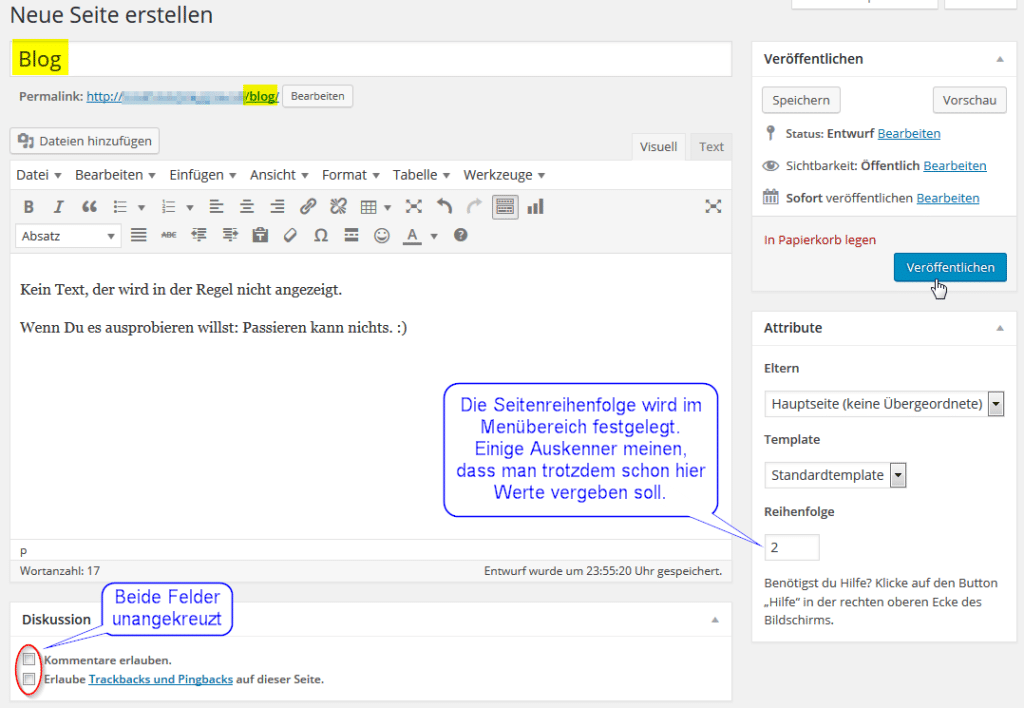The image size is (1024, 708).
Task: Allow Trackbacks und Pingbacks via checkbox
Action: point(29,679)
